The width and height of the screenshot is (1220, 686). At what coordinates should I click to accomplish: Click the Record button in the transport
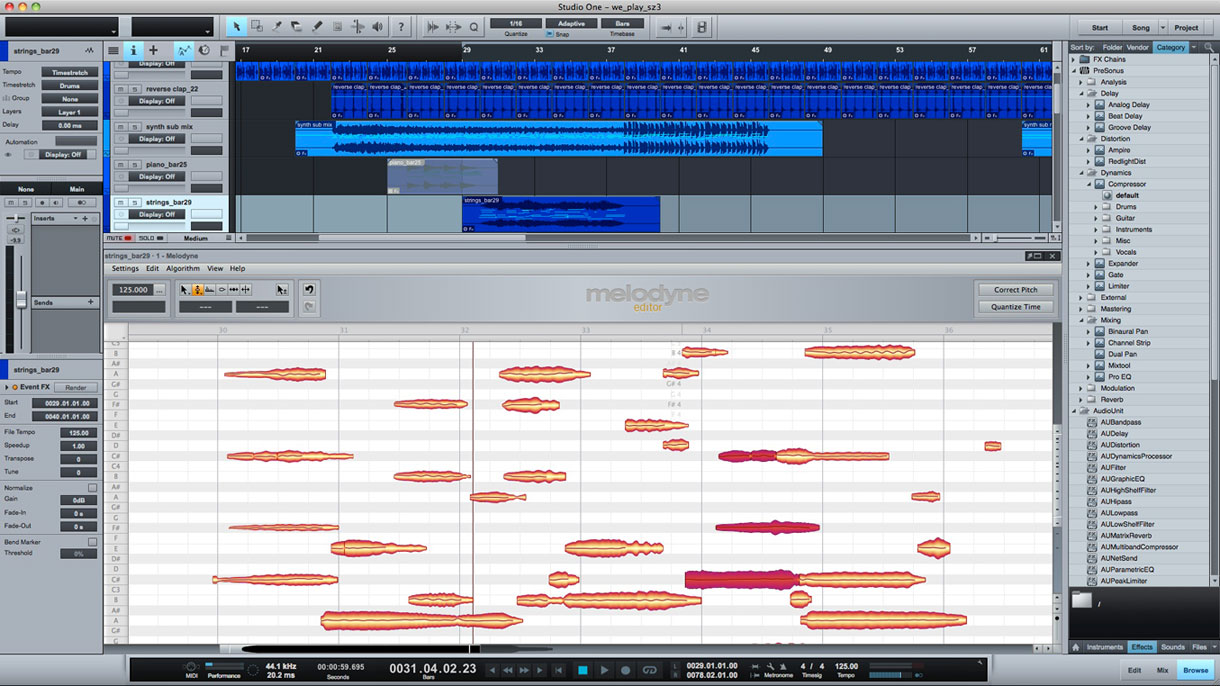tap(626, 670)
